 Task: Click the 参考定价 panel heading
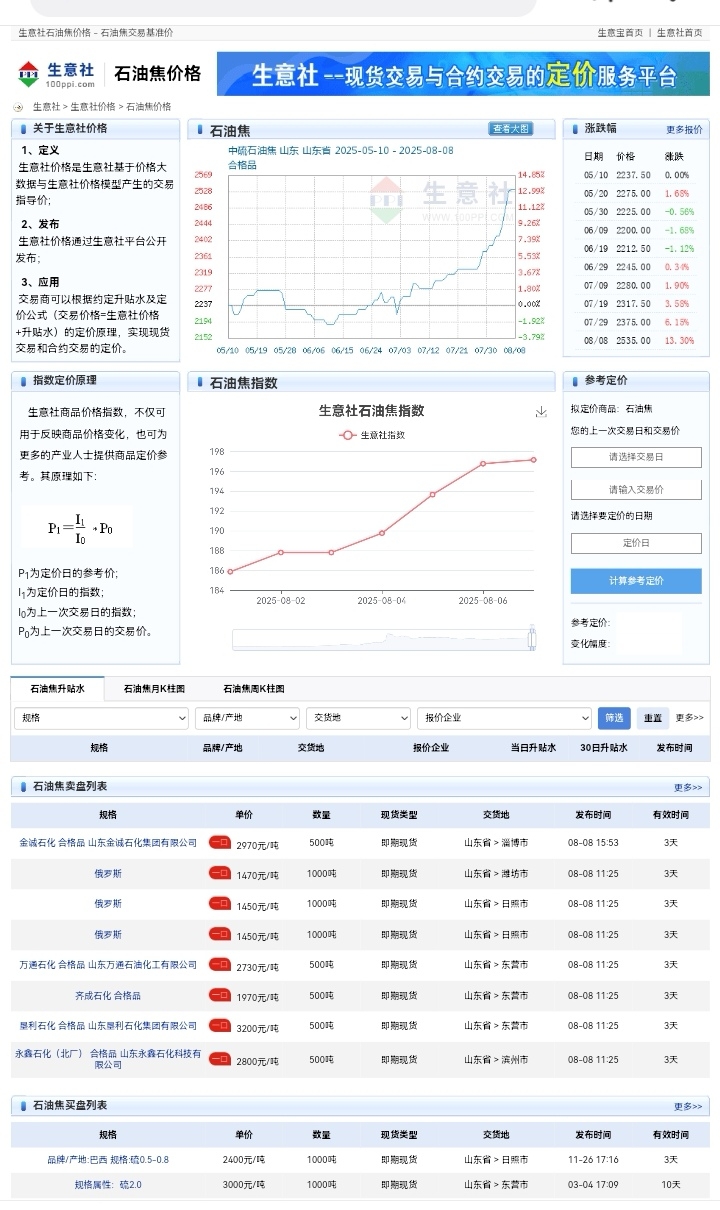tap(607, 380)
